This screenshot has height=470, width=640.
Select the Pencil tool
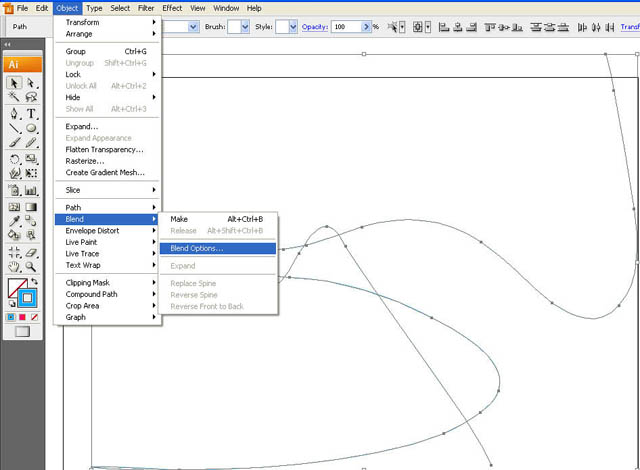(31, 142)
